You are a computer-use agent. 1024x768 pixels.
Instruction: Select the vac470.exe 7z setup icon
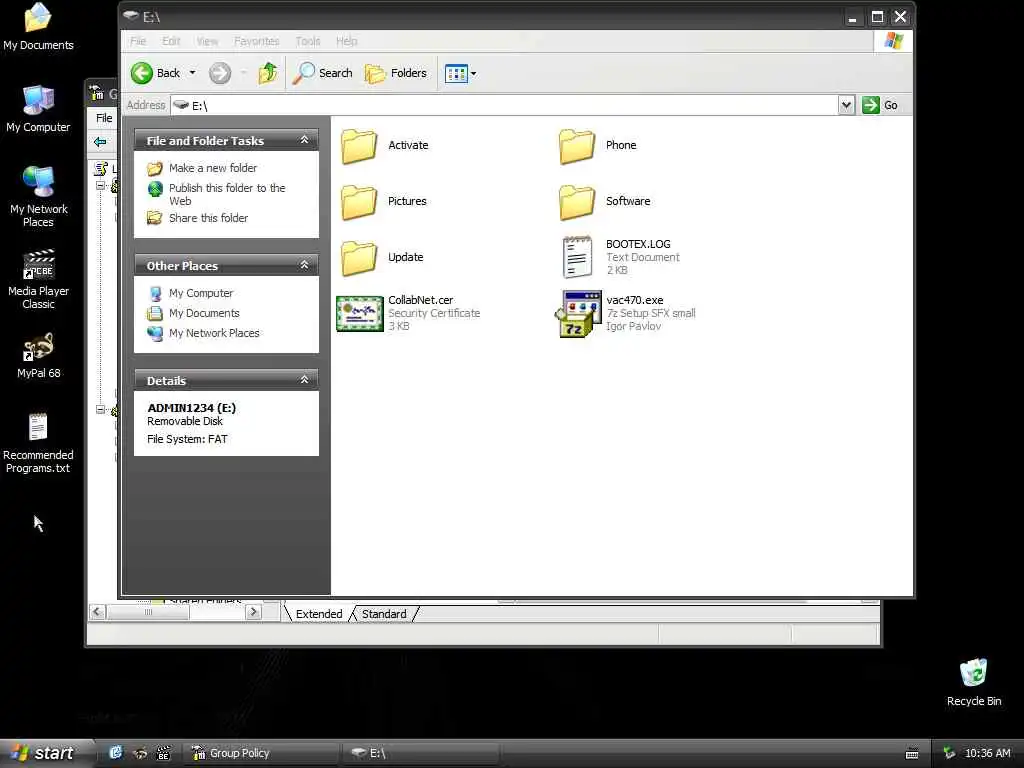click(x=578, y=314)
